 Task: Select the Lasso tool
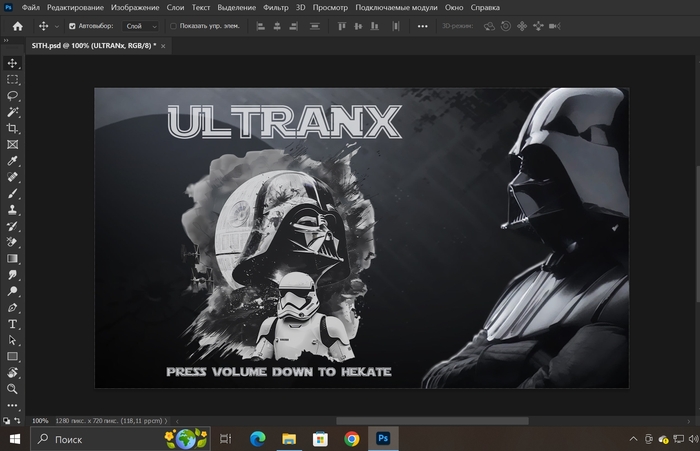coord(13,96)
